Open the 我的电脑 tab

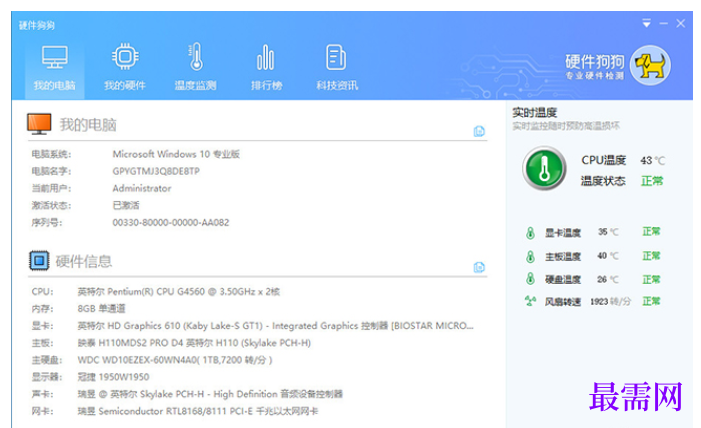pyautogui.click(x=55, y=68)
